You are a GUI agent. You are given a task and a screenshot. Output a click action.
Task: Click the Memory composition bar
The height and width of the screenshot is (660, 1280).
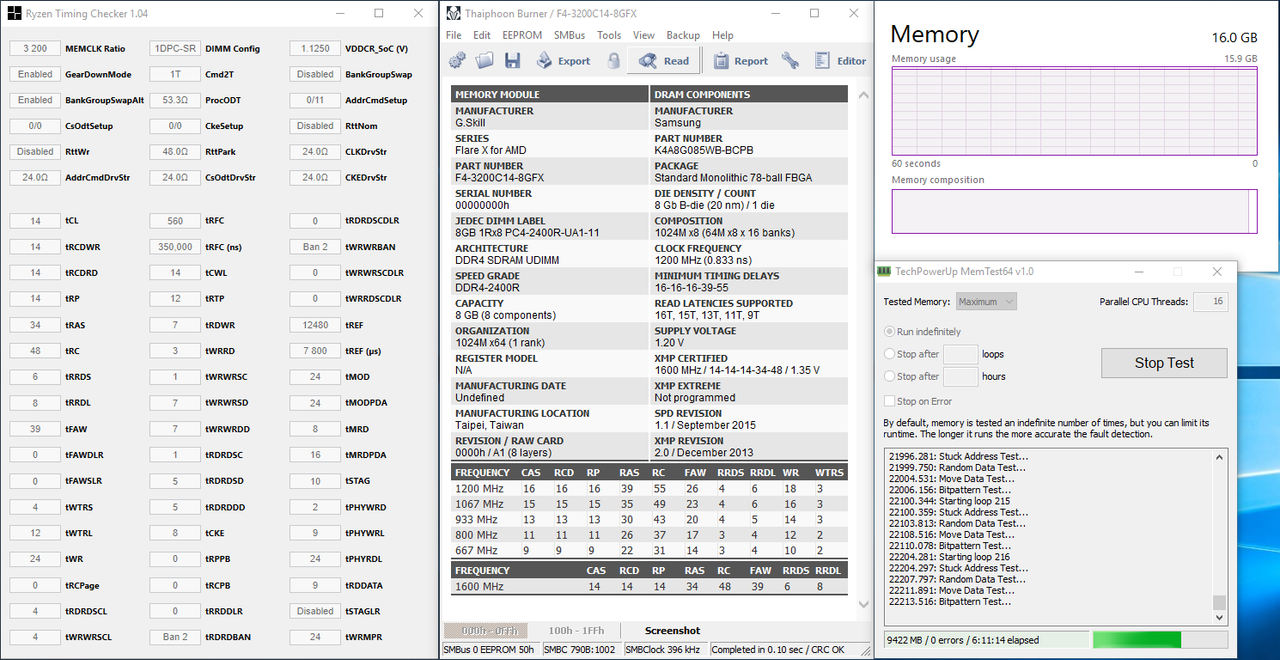point(1074,211)
